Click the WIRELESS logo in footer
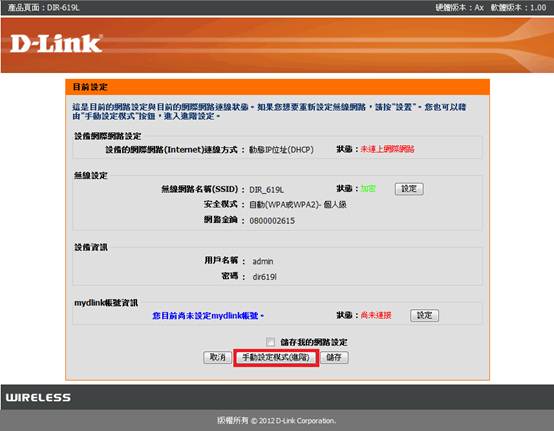Viewport: 554px width, 431px height. 38,397
